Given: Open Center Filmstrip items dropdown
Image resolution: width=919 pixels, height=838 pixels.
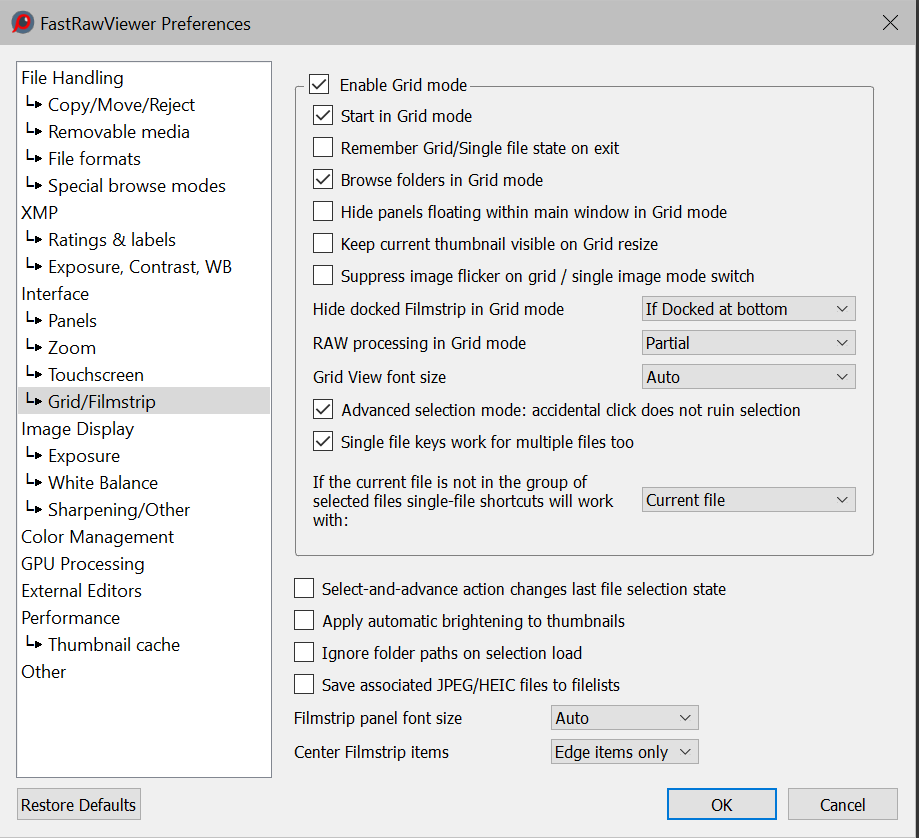Looking at the screenshot, I should pos(624,752).
